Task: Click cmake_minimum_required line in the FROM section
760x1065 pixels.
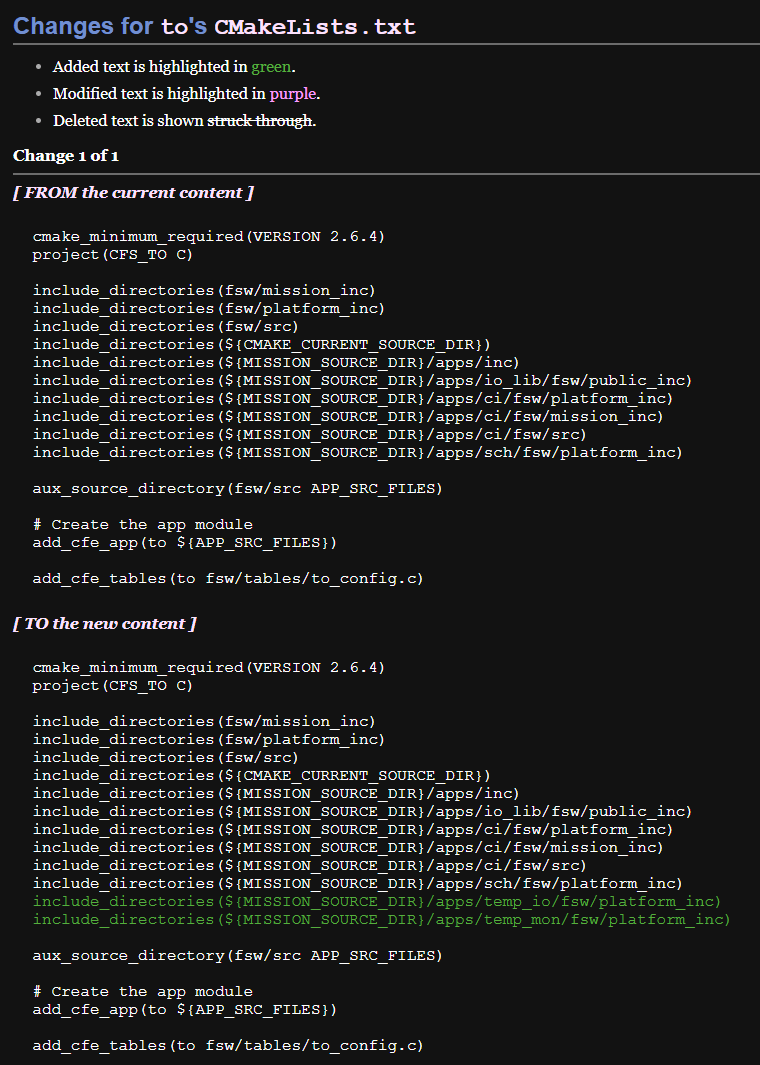Action: pos(208,237)
